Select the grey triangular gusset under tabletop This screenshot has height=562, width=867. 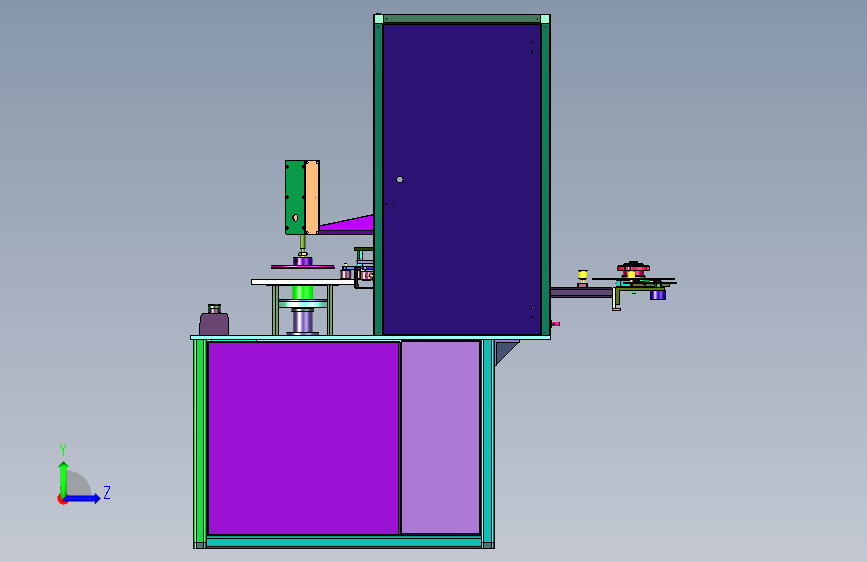tap(505, 352)
